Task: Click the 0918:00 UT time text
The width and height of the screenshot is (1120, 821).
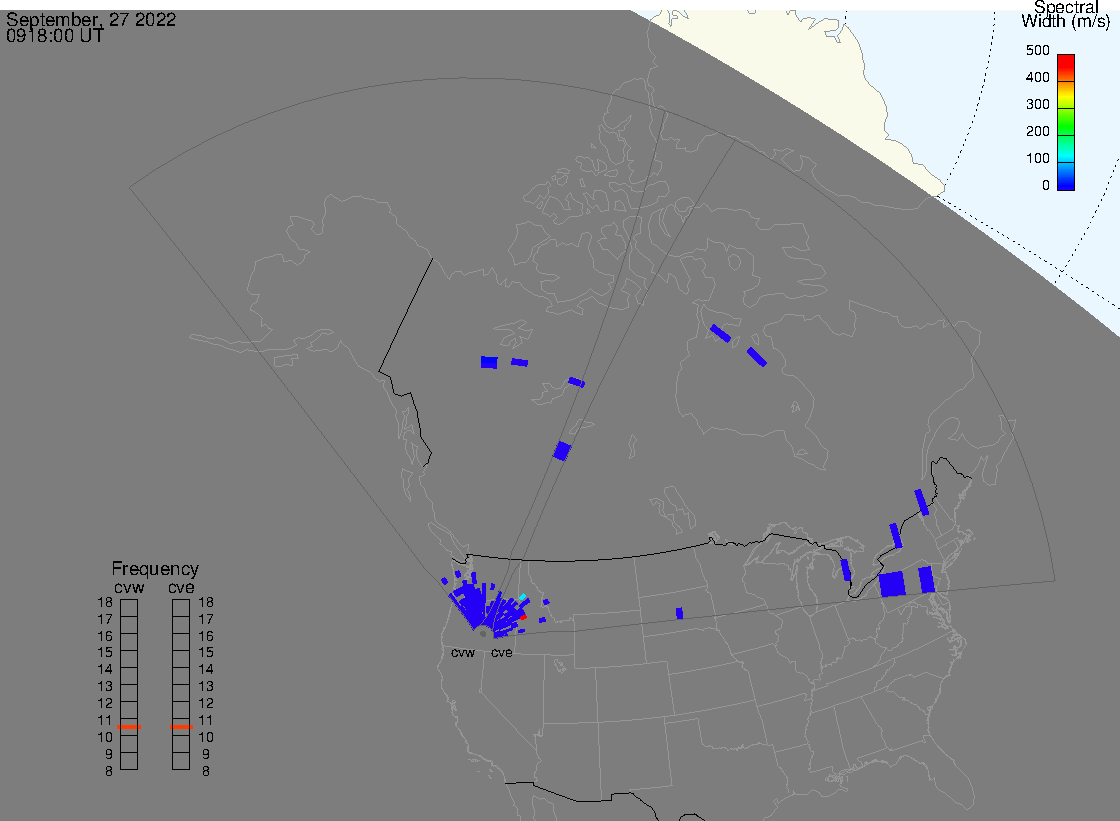Action: [55, 35]
